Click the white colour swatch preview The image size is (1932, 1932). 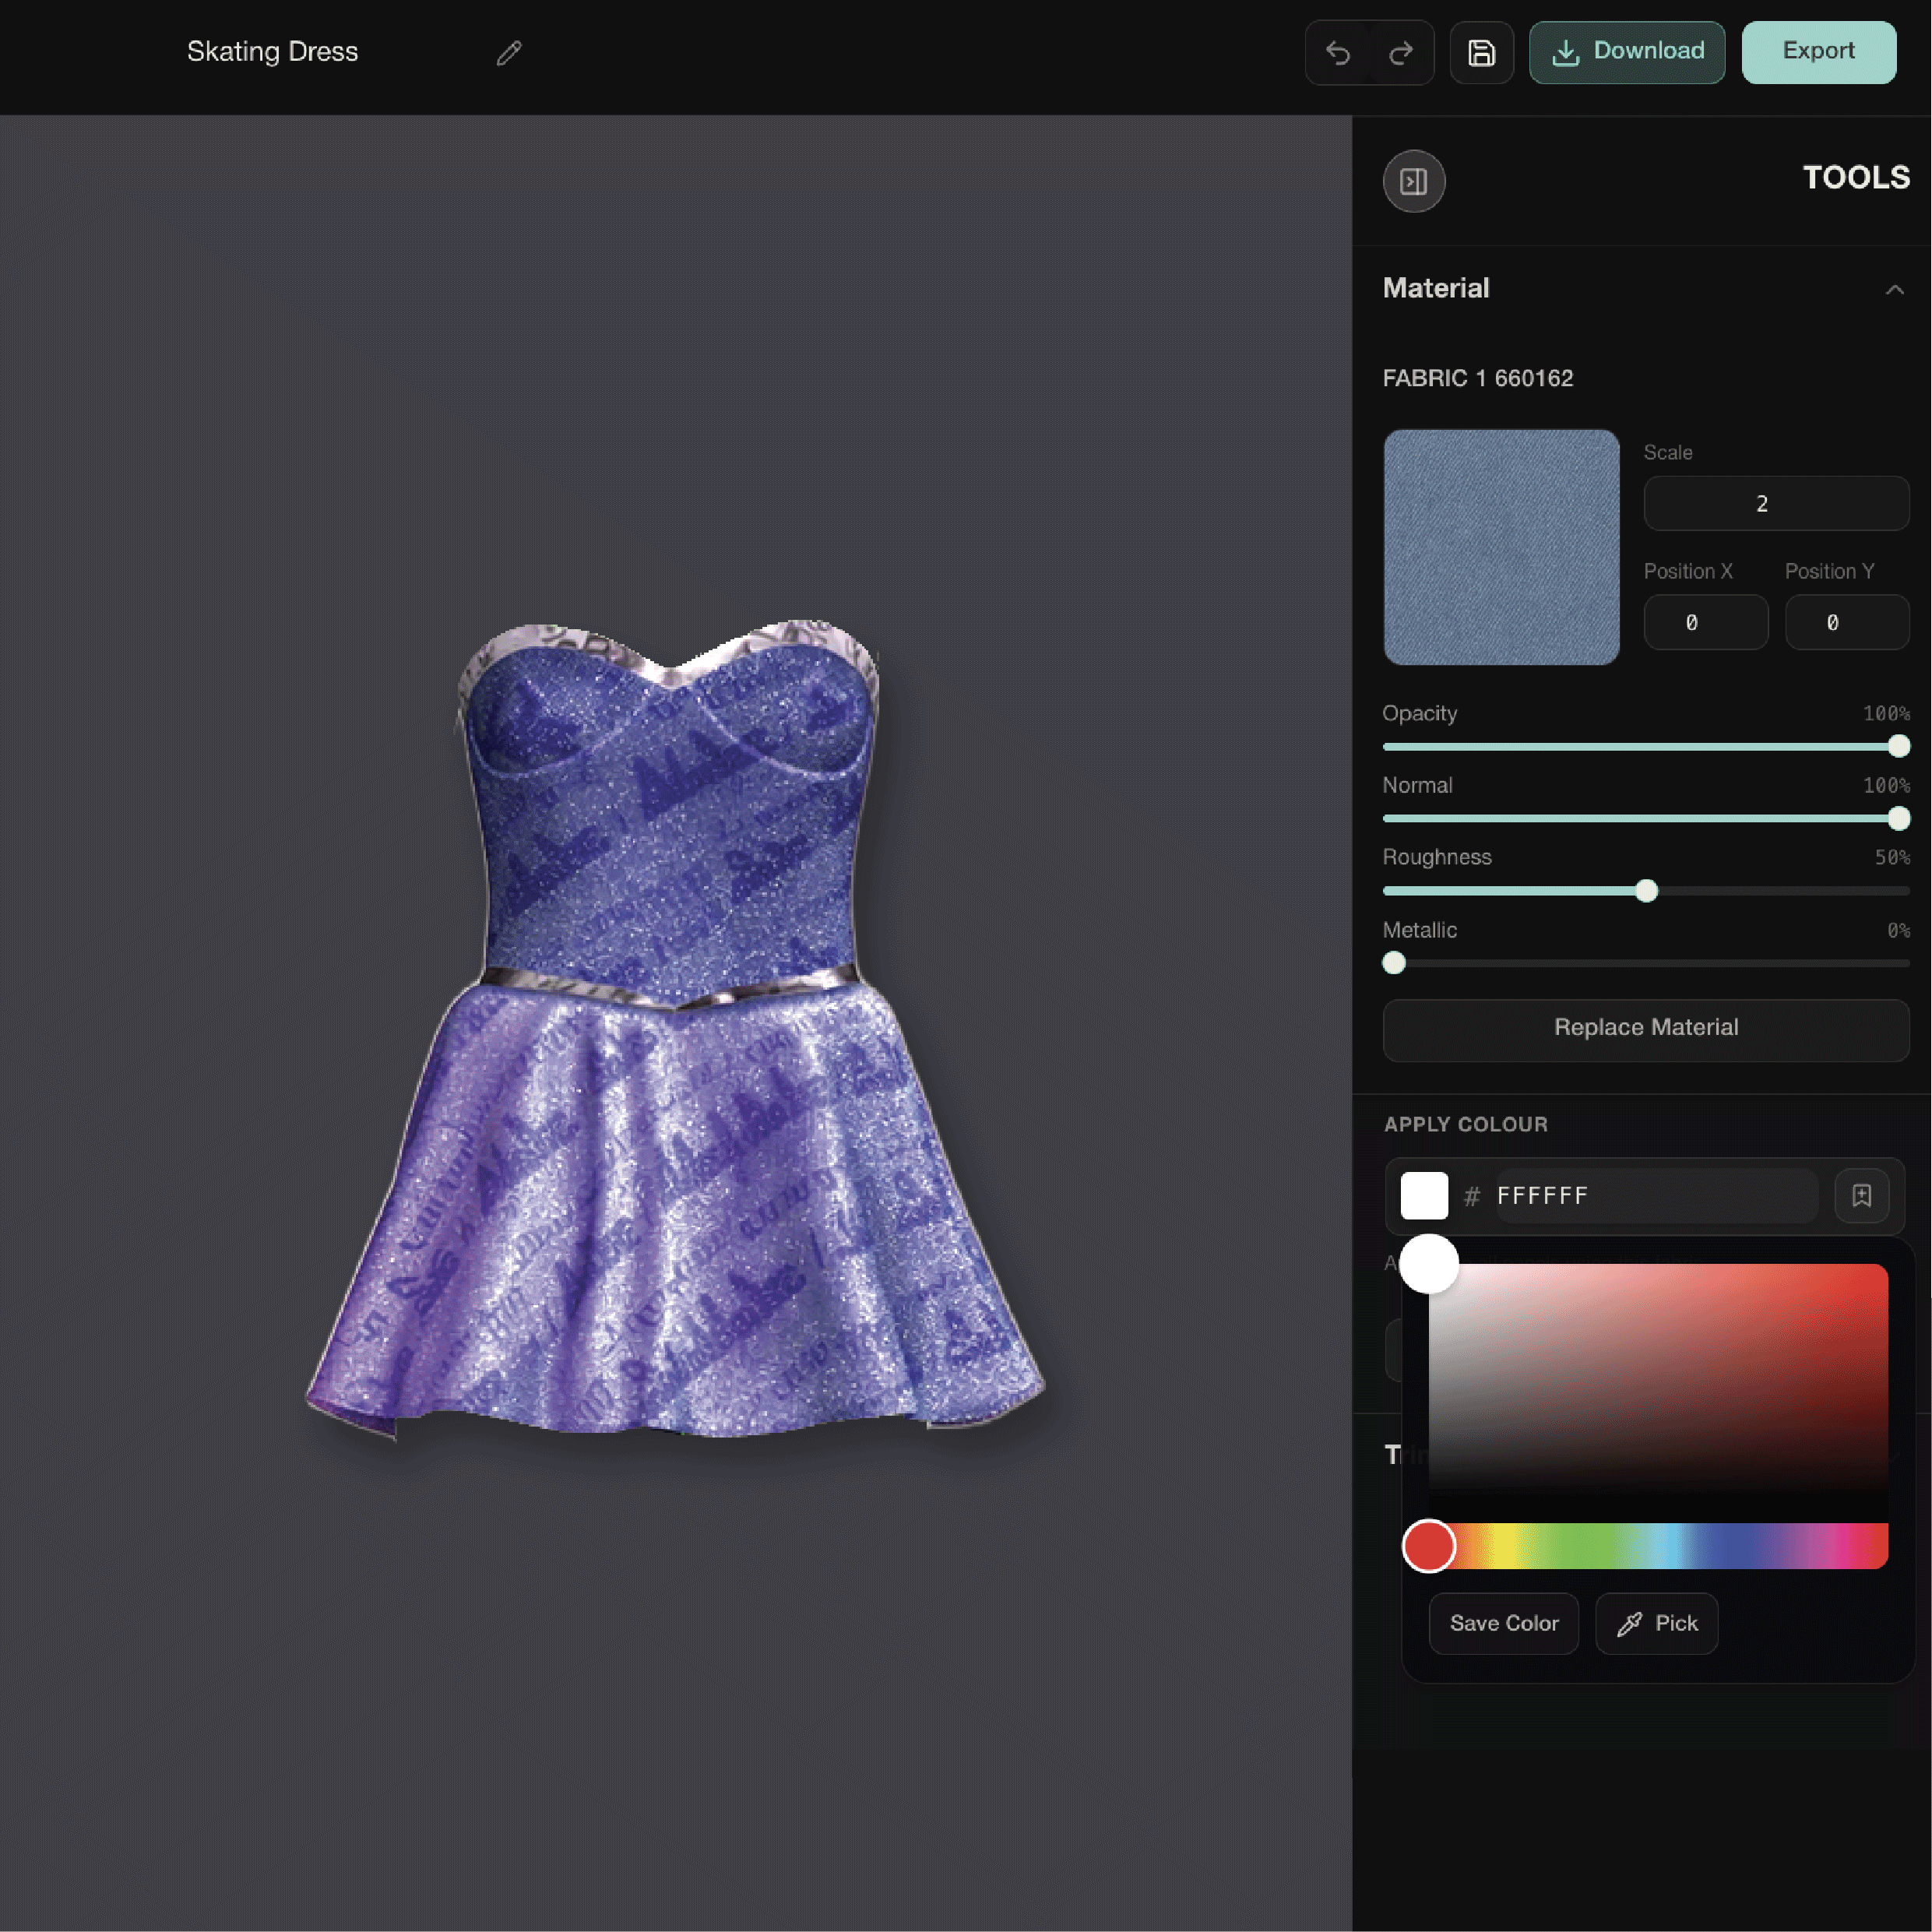coord(1424,1195)
